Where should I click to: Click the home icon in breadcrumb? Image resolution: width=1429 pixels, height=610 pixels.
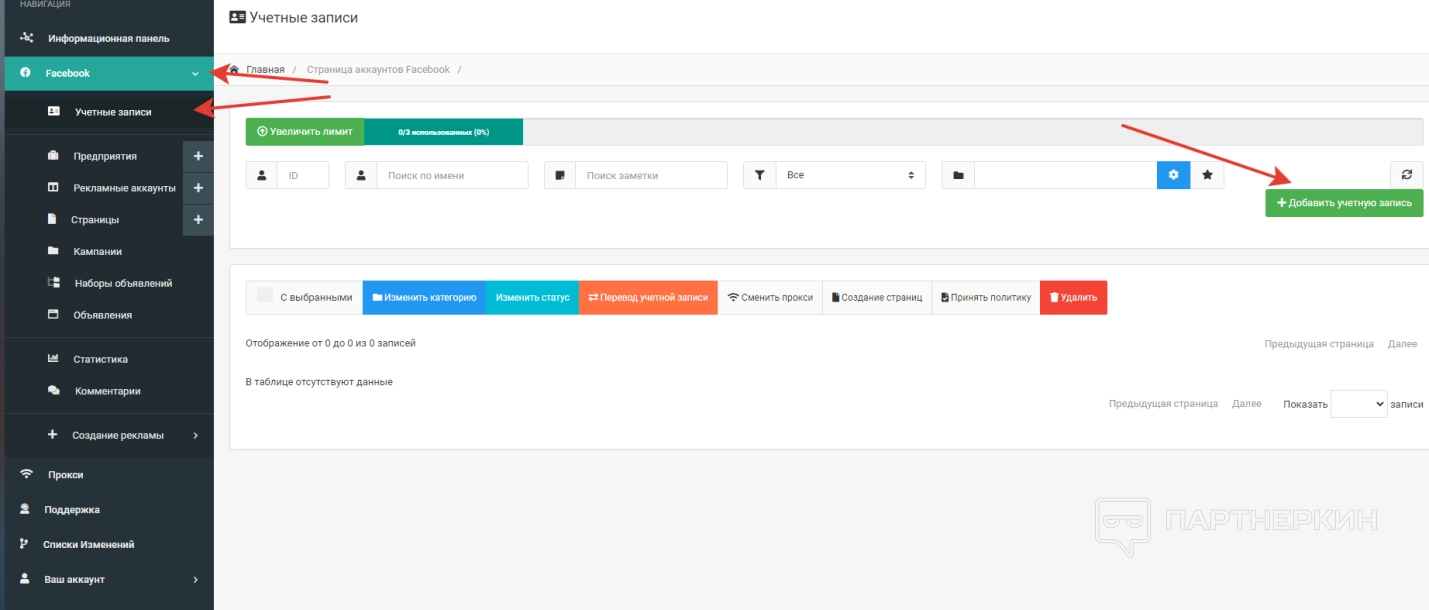[234, 69]
